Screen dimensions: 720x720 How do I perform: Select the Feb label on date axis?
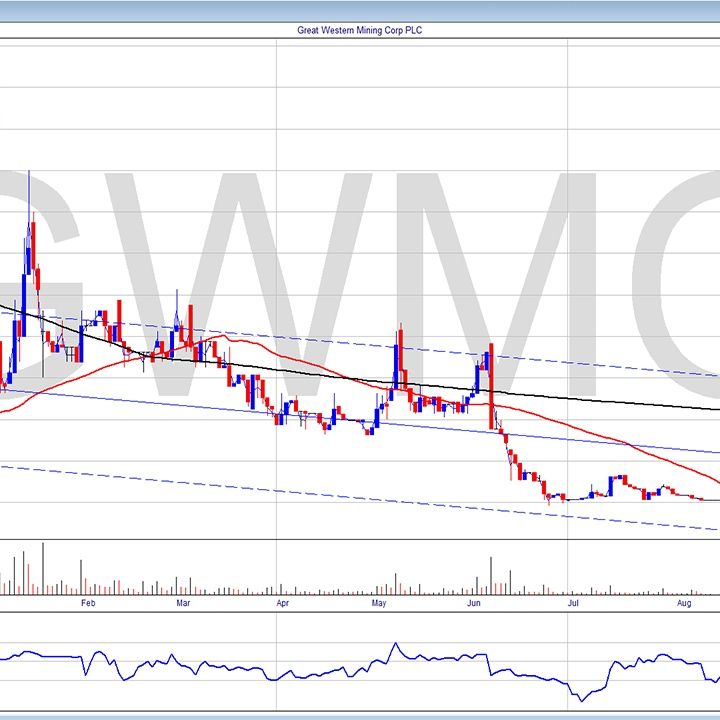[x=87, y=604]
